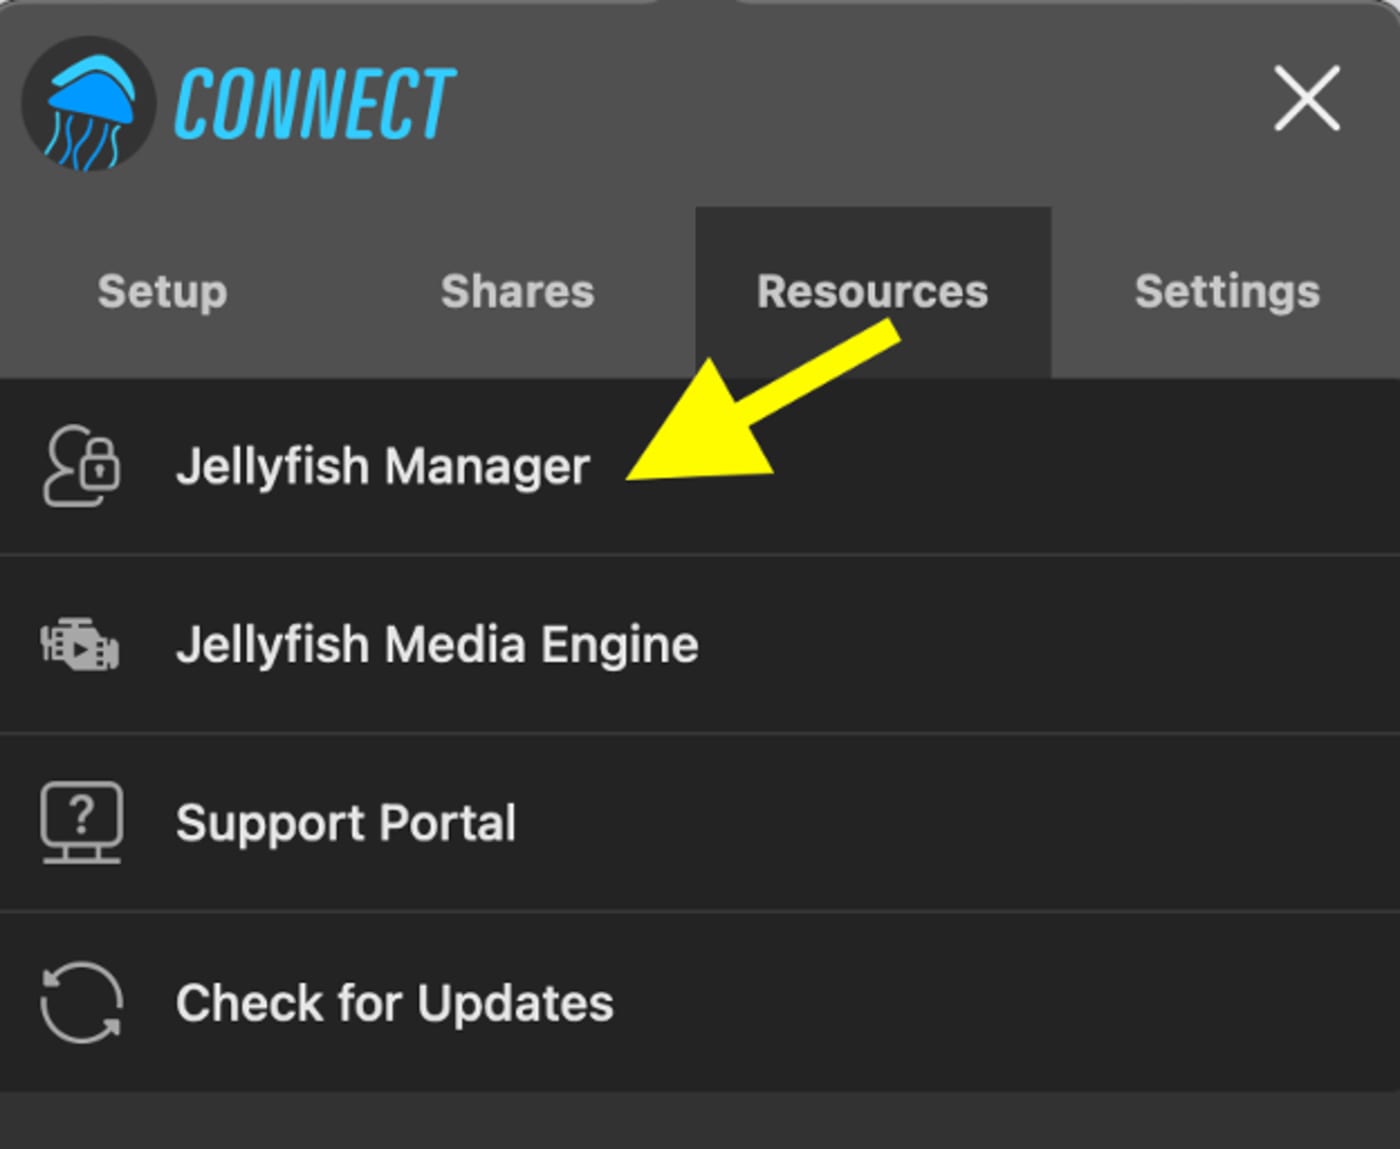
Task: Click the question mark monitor icon
Action: tap(82, 823)
